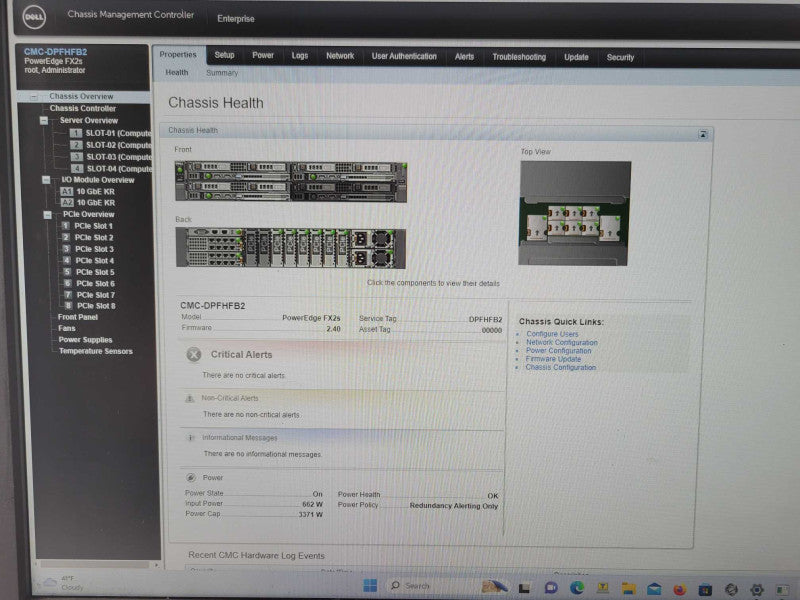Click the A1 I/O module icon

66,191
